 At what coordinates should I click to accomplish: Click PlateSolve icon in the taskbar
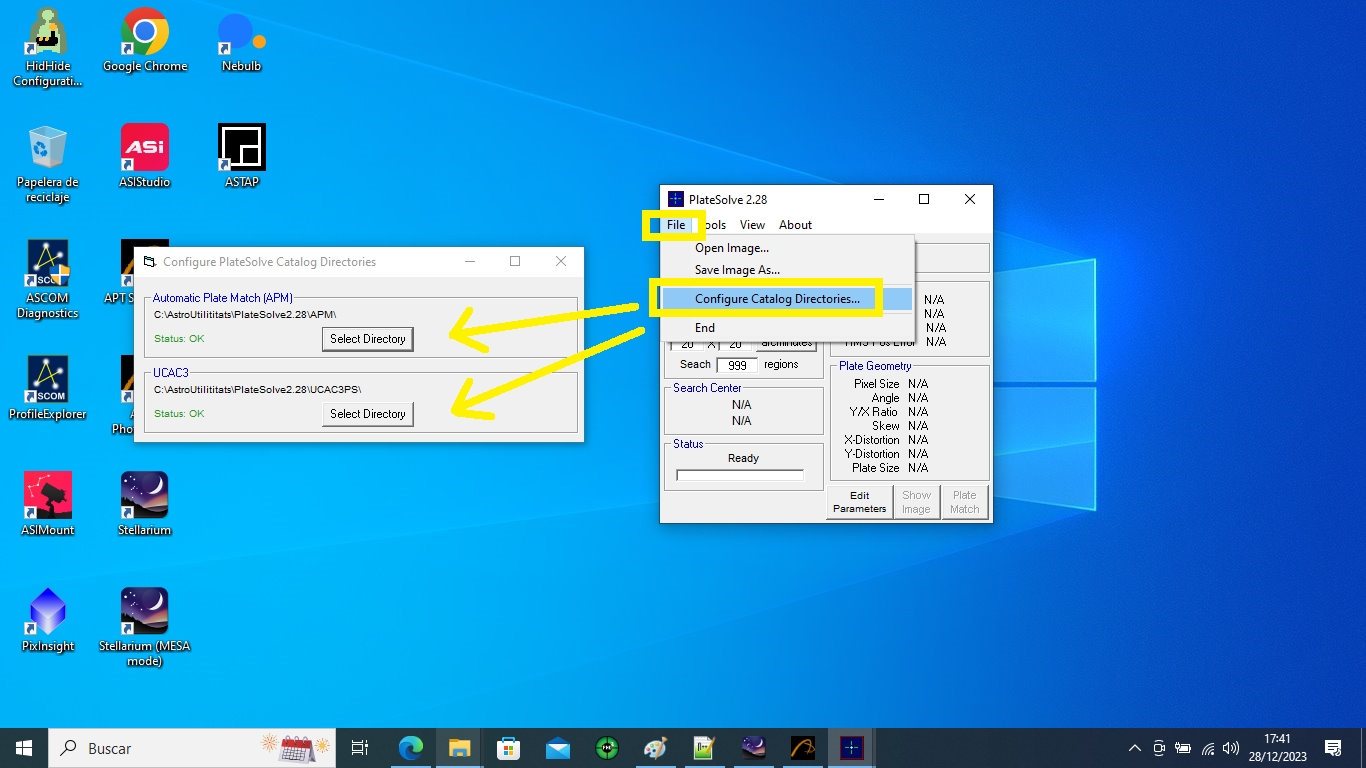point(851,748)
